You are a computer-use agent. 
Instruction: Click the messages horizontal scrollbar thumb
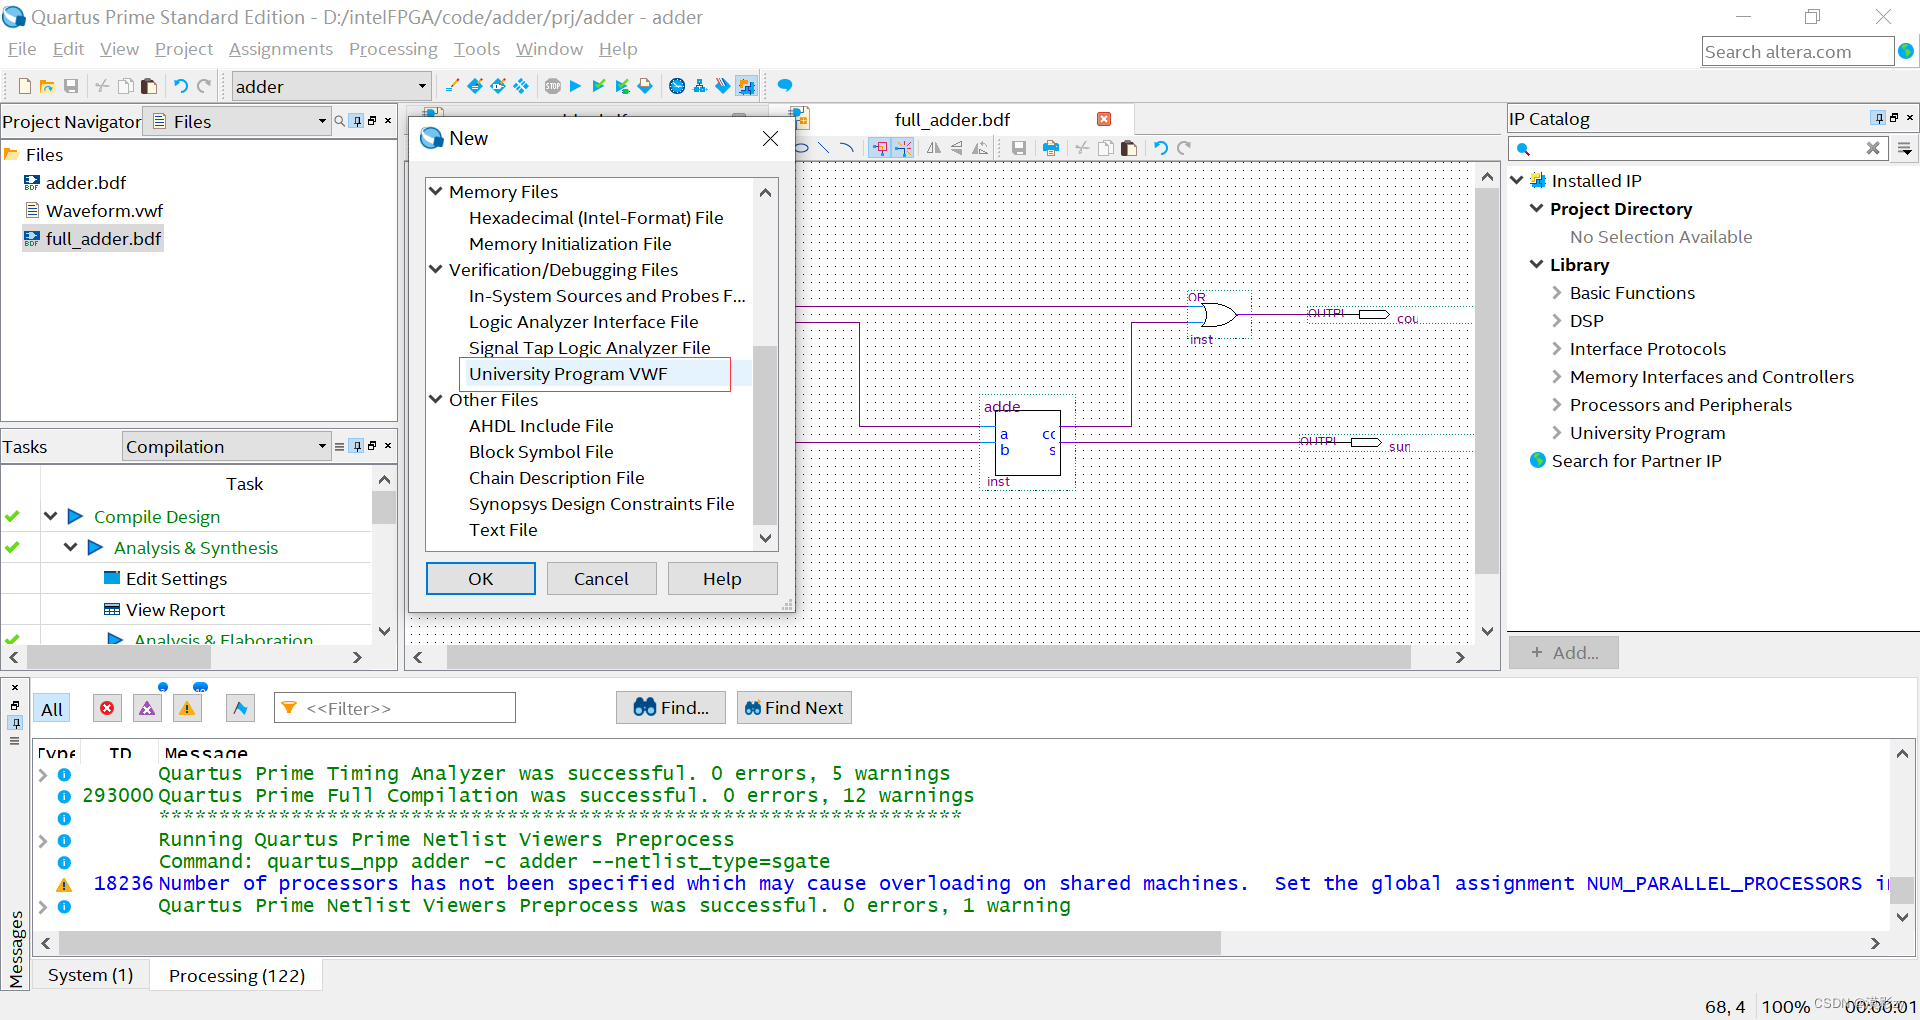coord(640,943)
